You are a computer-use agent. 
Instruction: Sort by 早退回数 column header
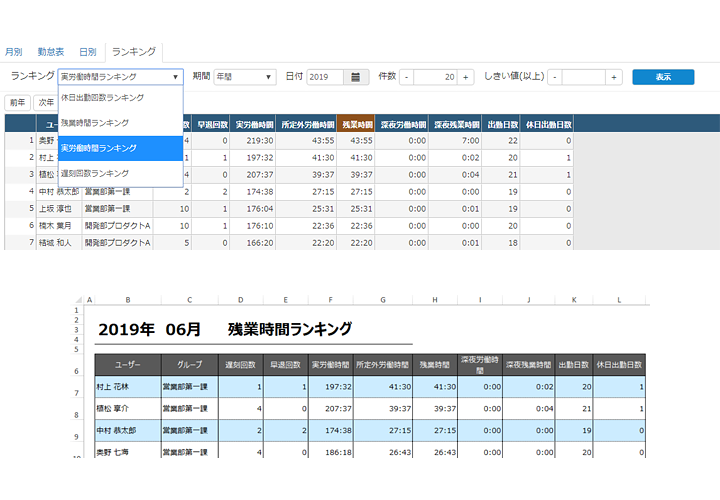pyautogui.click(x=211, y=124)
